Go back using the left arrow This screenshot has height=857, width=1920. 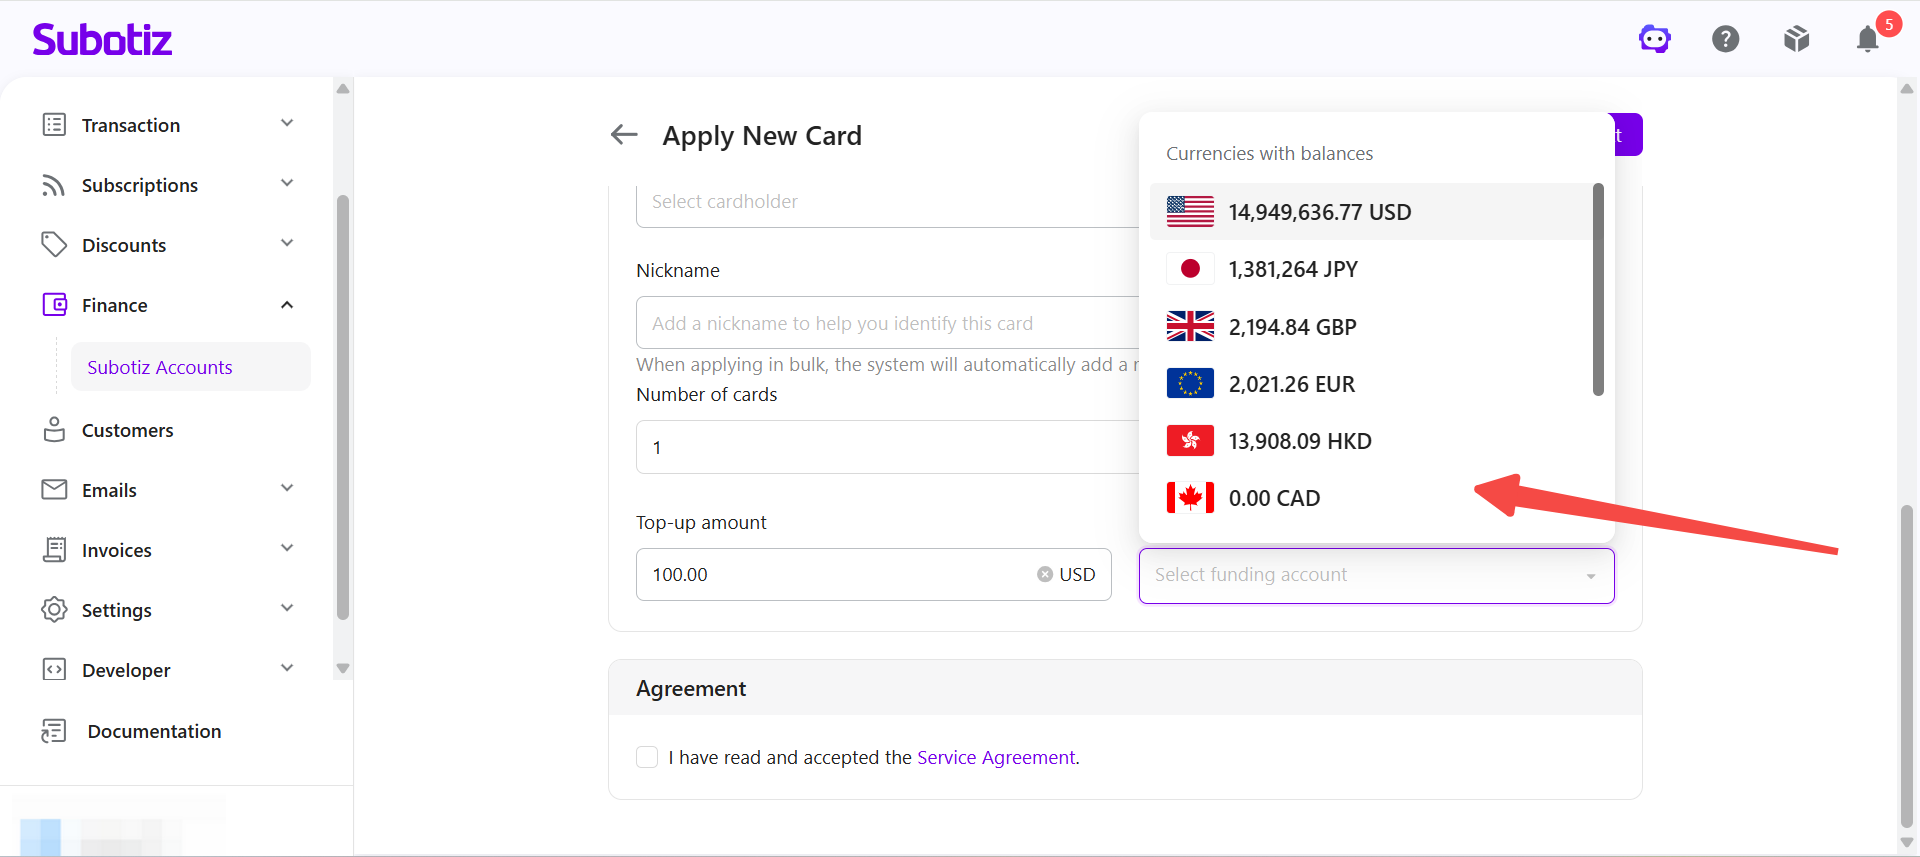(624, 134)
